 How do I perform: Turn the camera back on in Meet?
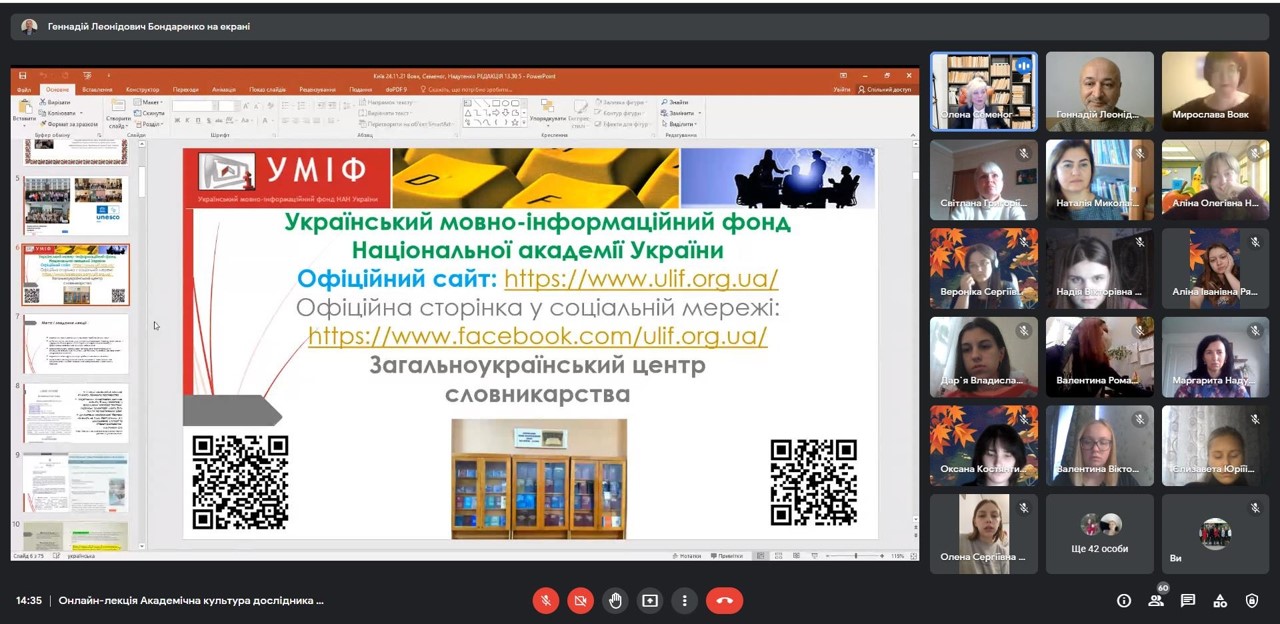pyautogui.click(x=580, y=600)
